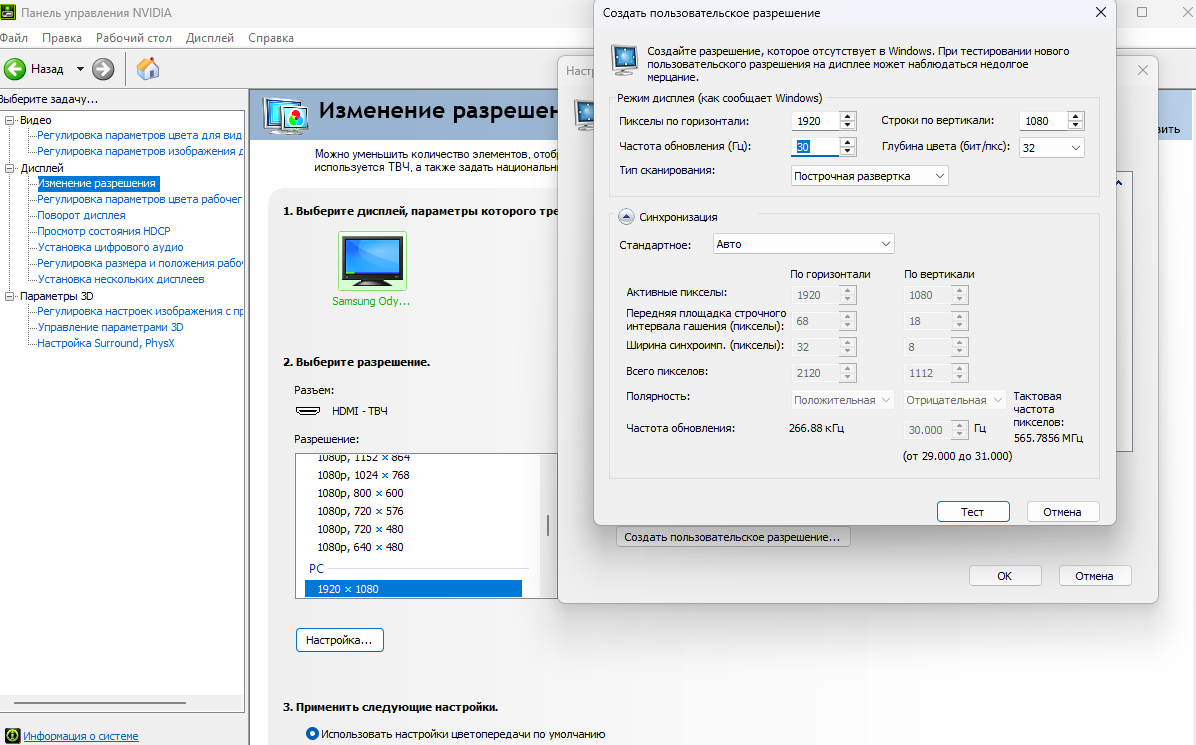The height and width of the screenshot is (745, 1196).
Task: Open the Back history dropdown arrow
Action: pos(80,69)
